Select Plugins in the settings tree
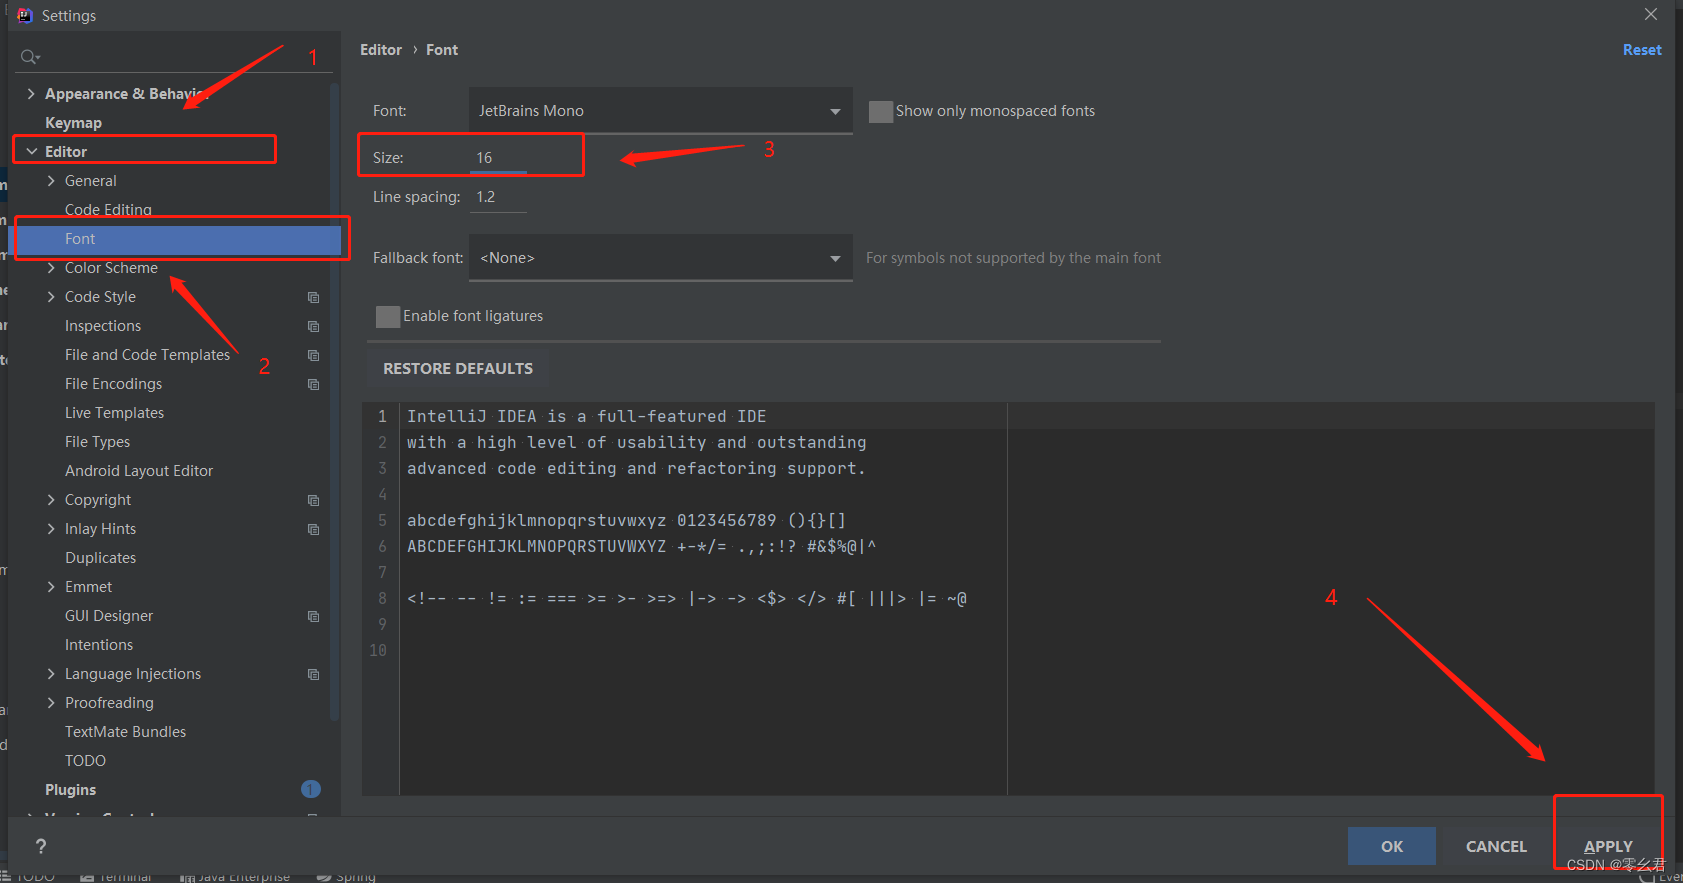Viewport: 1683px width, 883px height. (x=70, y=790)
